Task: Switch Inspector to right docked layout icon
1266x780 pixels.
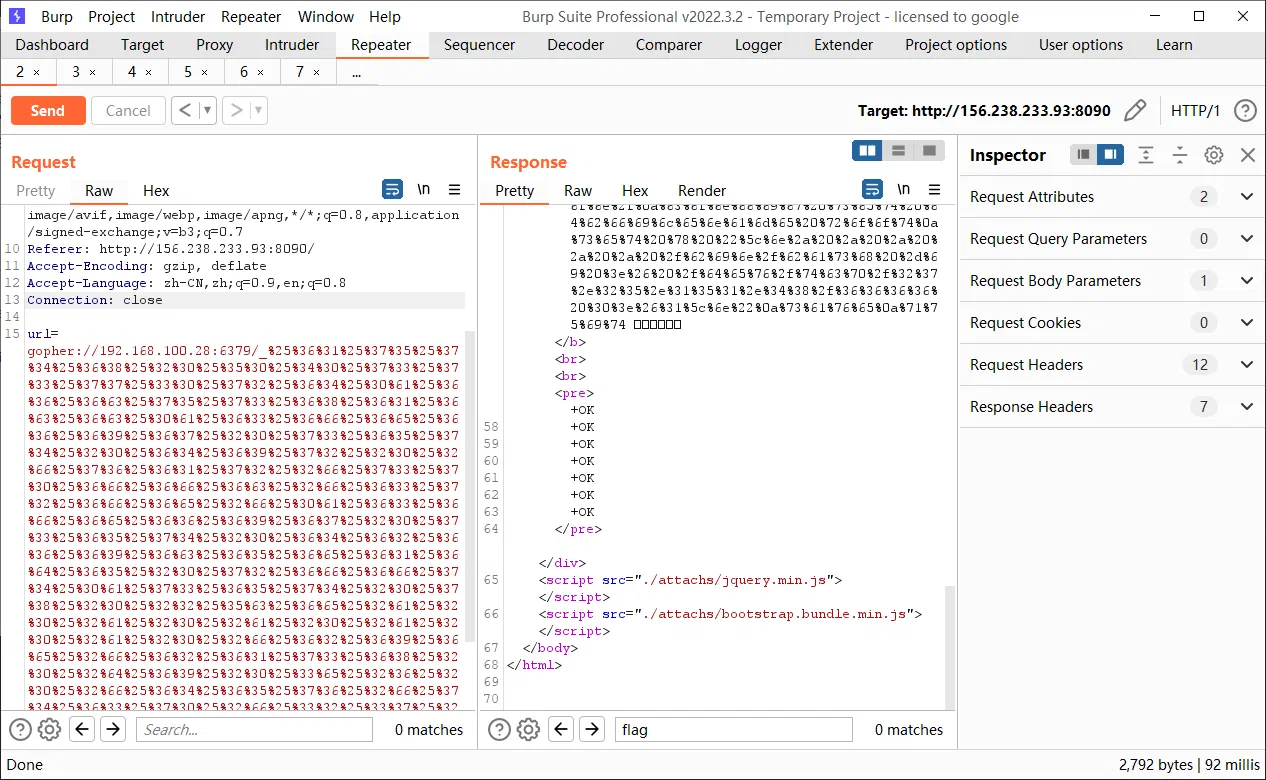Action: click(1109, 154)
